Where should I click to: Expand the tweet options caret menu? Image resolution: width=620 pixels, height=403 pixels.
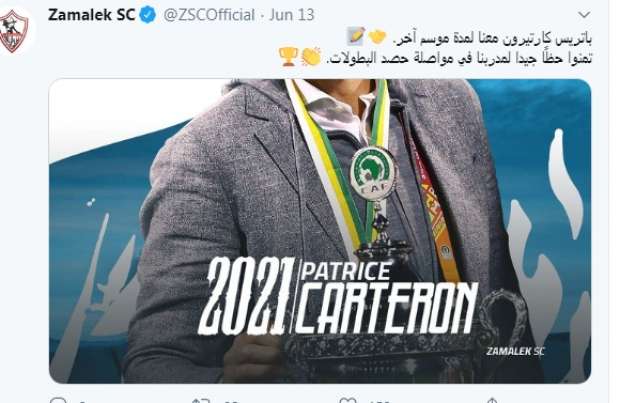(x=584, y=15)
